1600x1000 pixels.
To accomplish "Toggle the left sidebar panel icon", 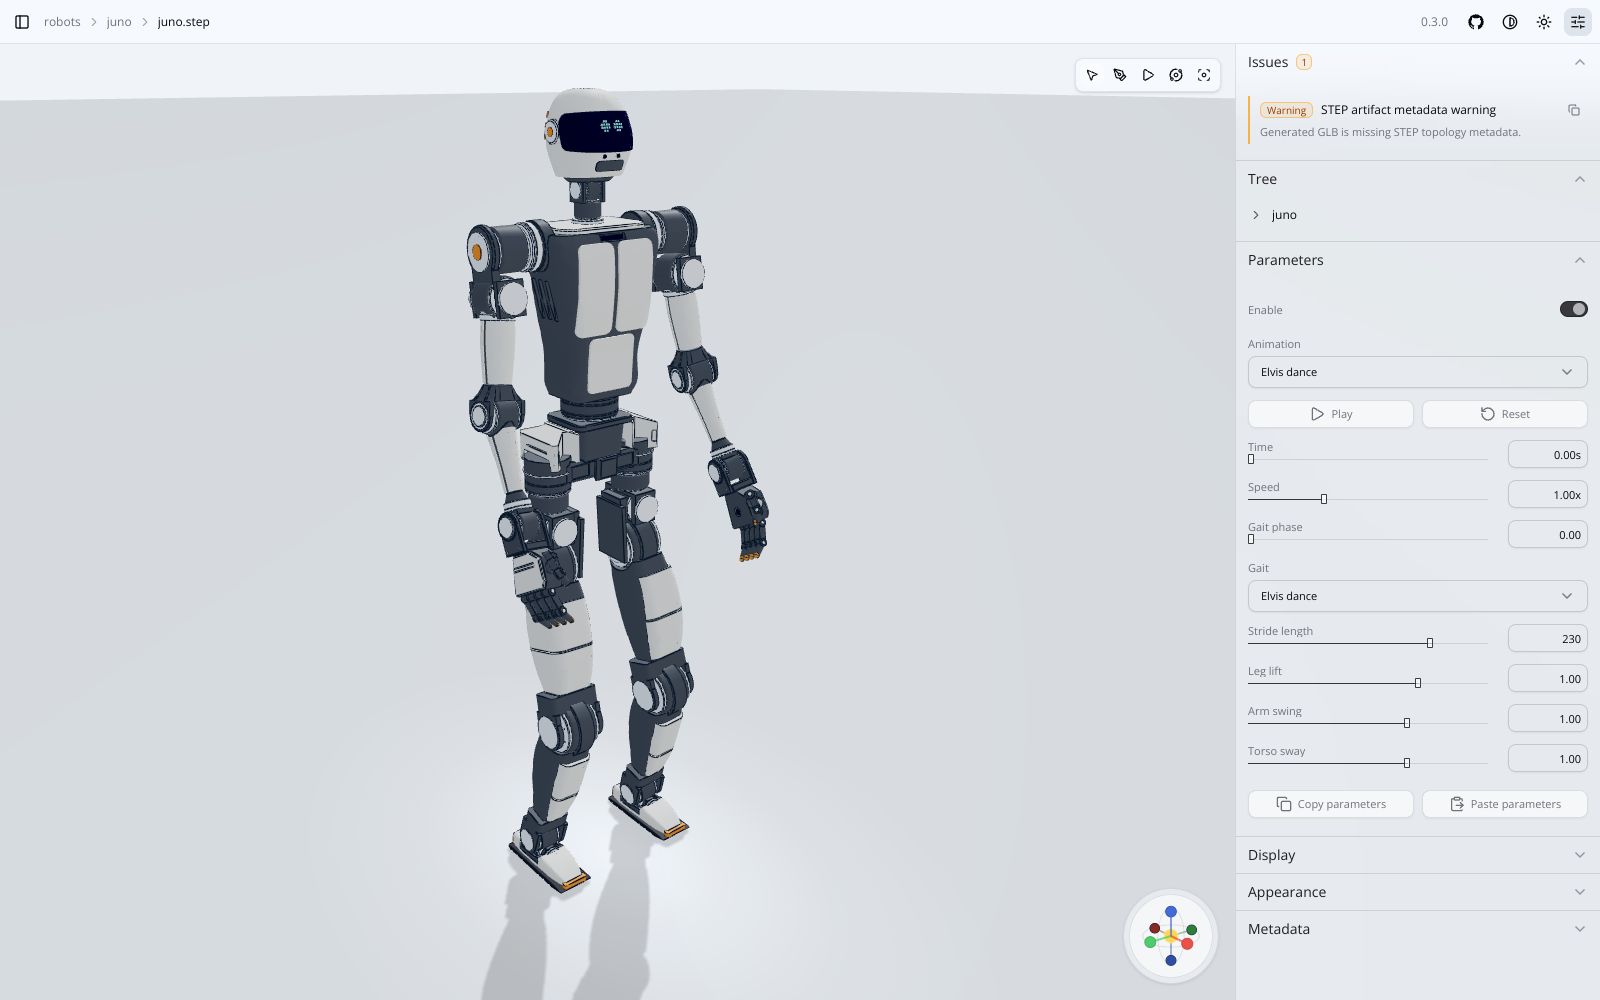I will [x=22, y=22].
